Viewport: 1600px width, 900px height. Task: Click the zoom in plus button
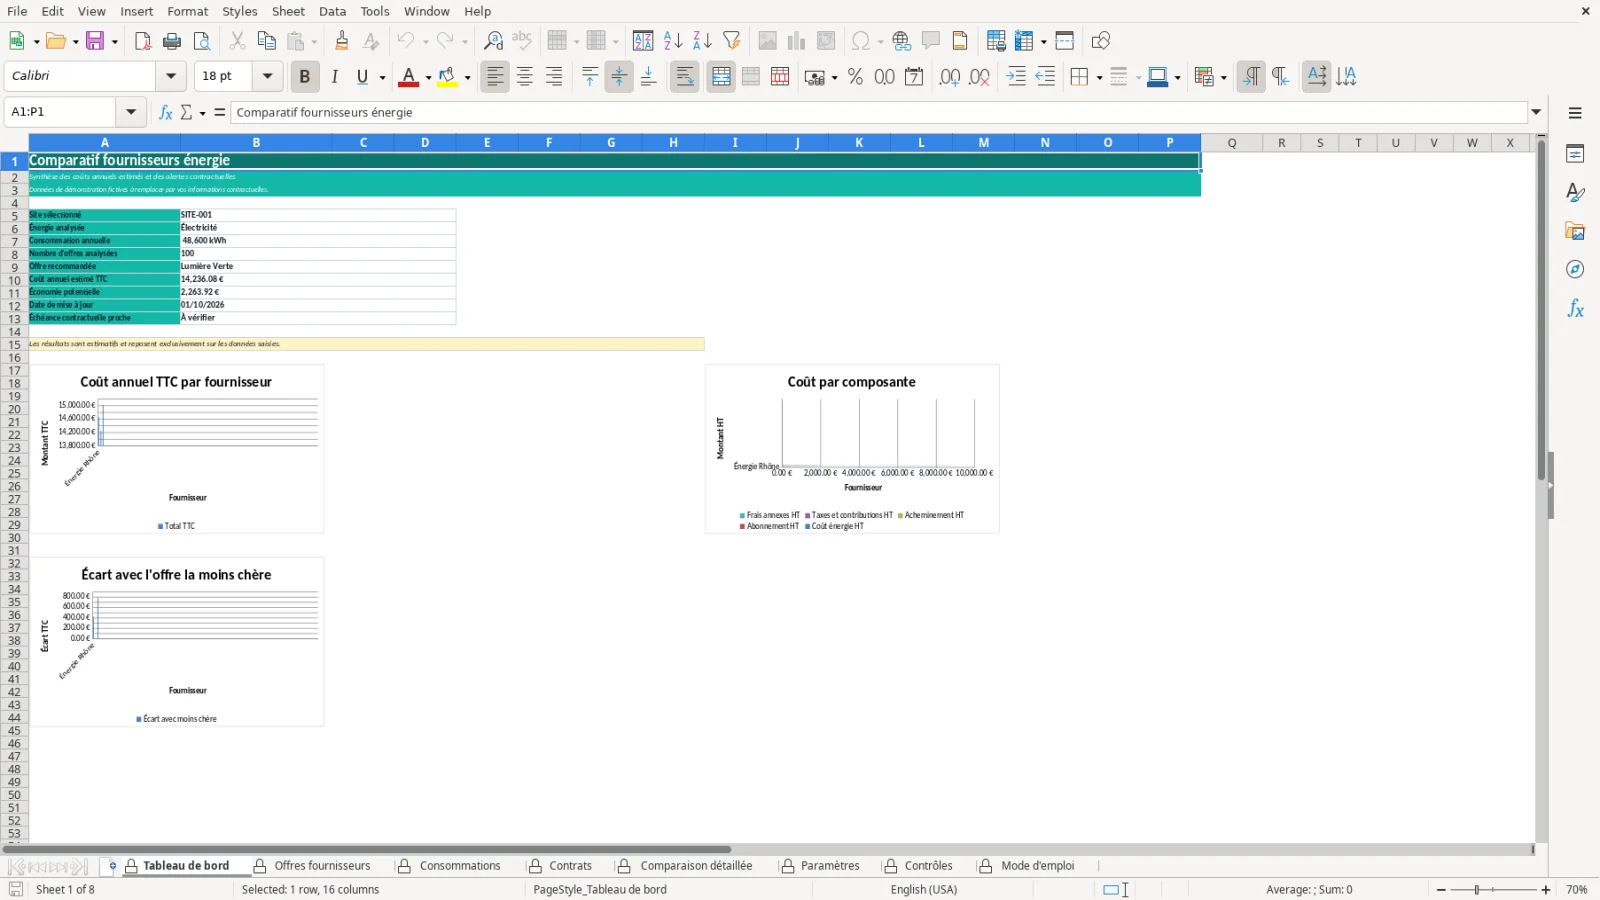[x=1546, y=890]
